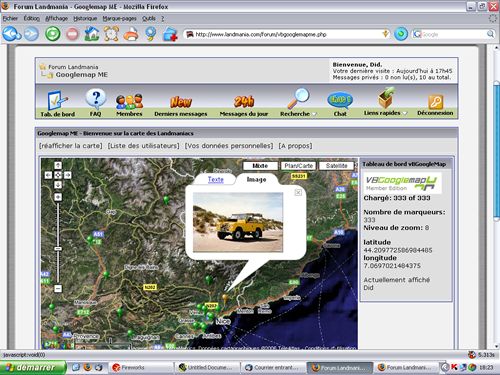
Task: Pan the map up with the arrow
Action: pyautogui.click(x=58, y=165)
